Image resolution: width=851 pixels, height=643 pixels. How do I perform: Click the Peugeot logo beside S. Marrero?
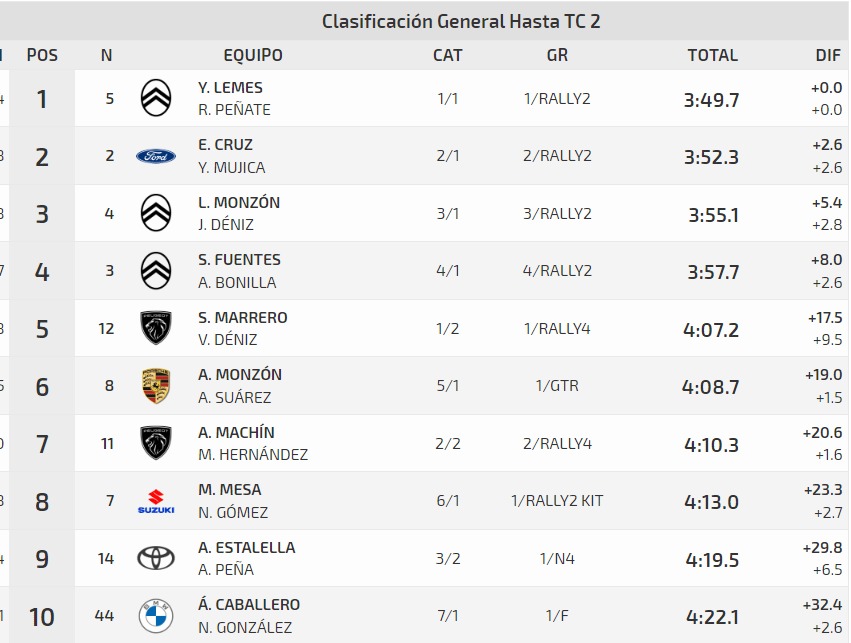[x=155, y=328]
